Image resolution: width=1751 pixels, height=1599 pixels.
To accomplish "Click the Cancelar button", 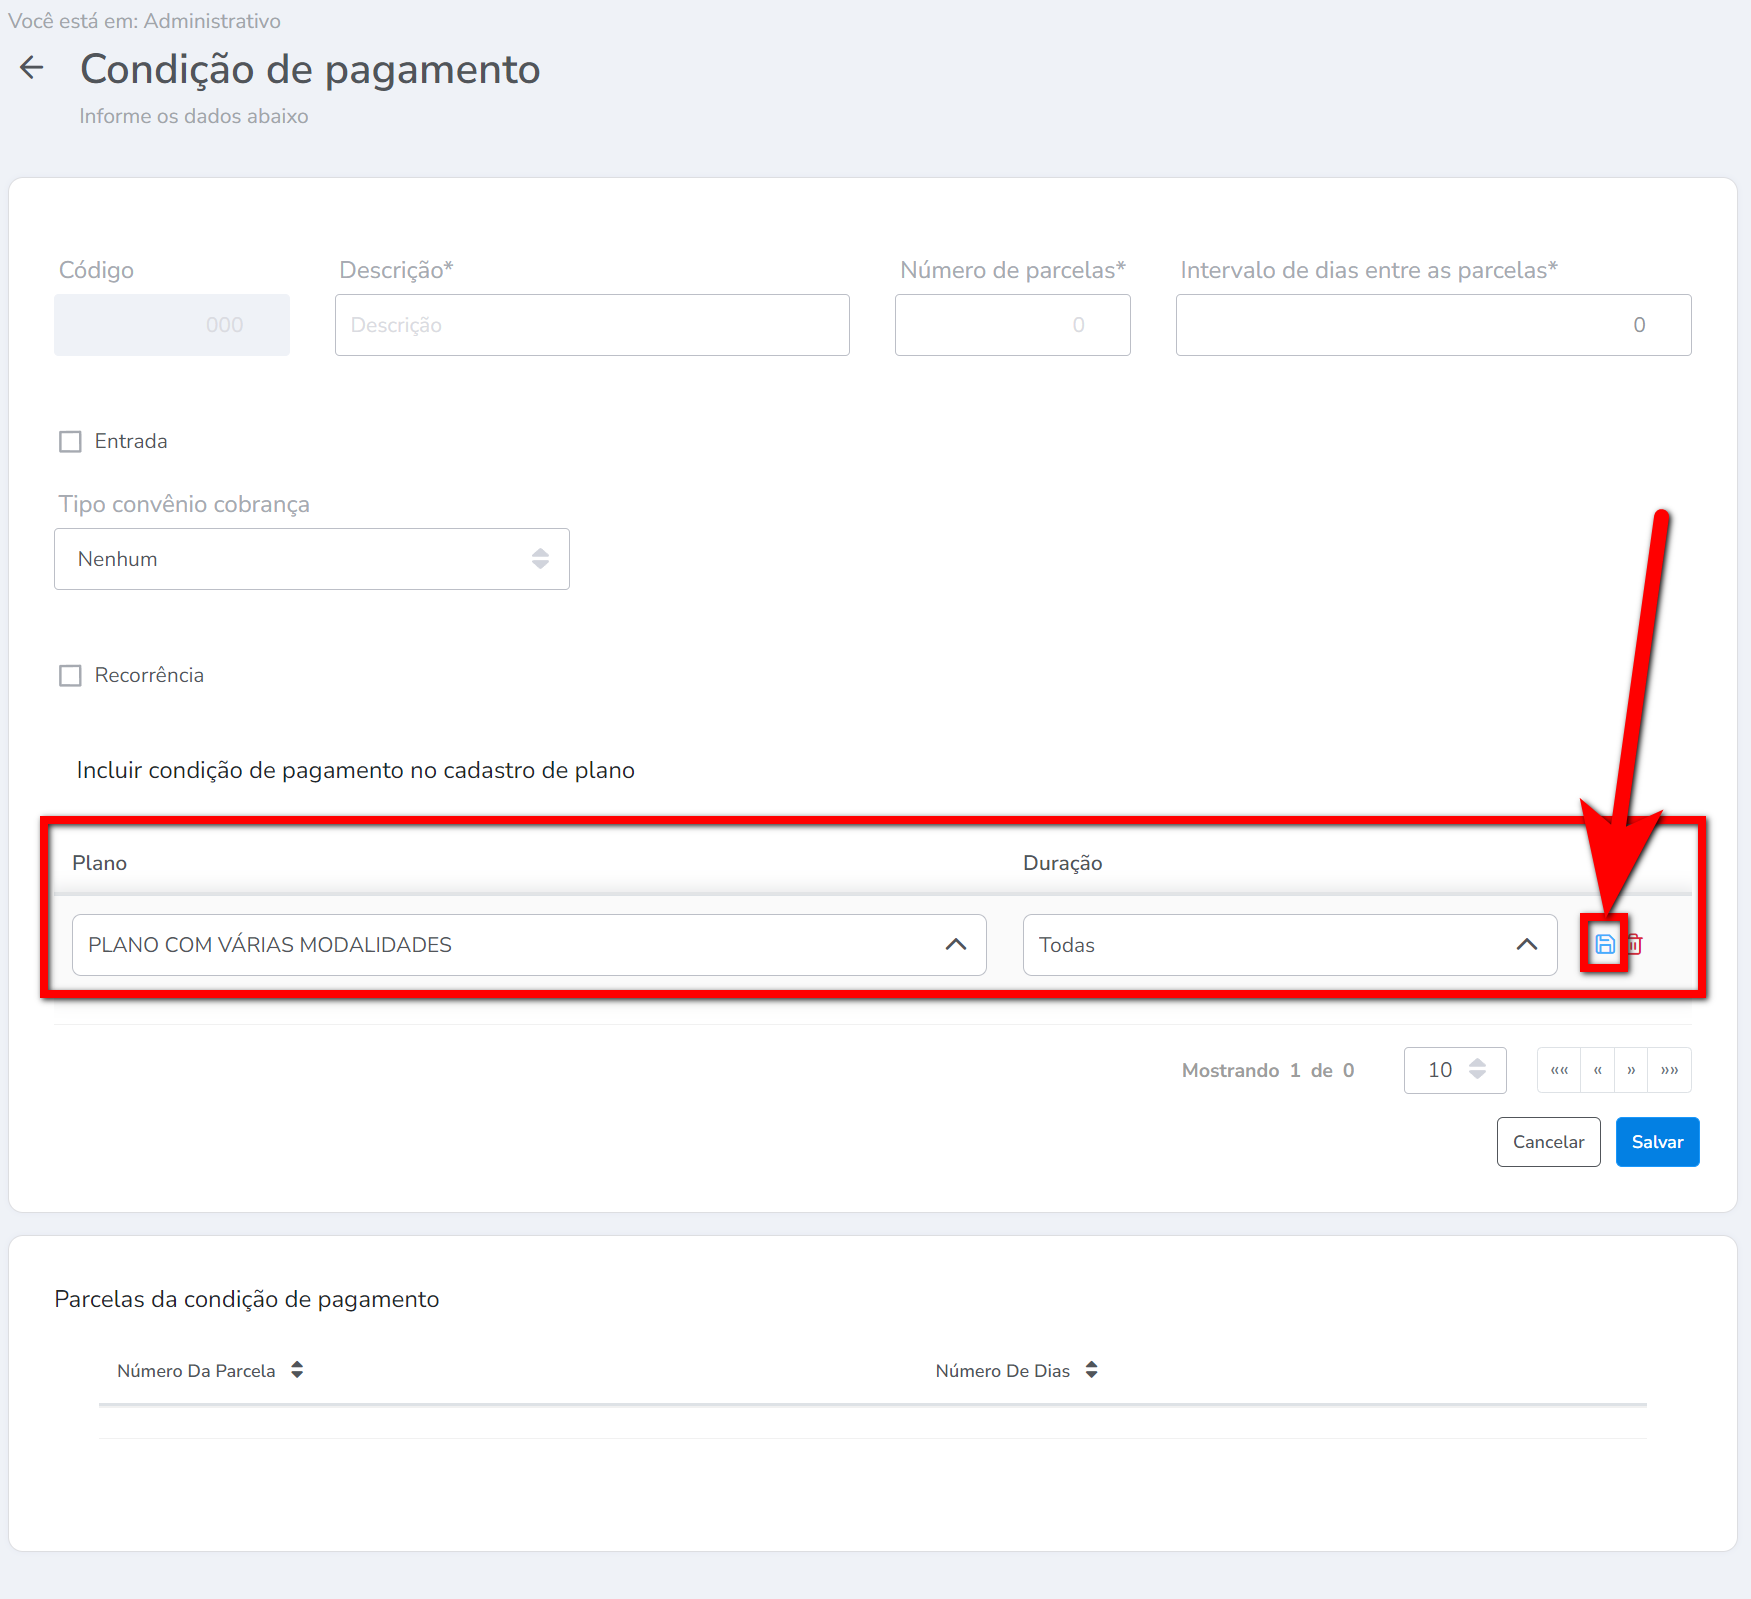I will click(x=1547, y=1142).
